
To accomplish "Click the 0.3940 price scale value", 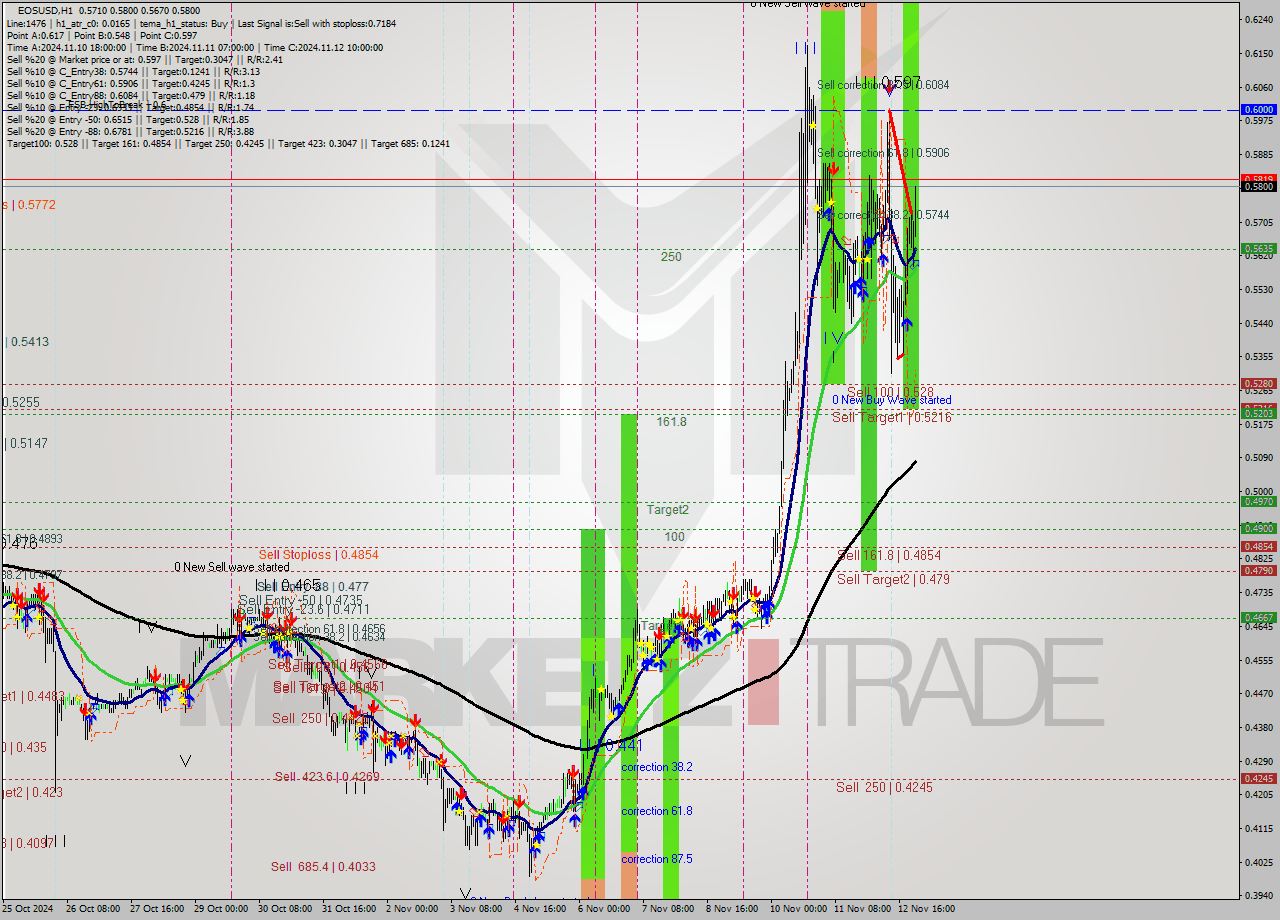I will 1258,896.
